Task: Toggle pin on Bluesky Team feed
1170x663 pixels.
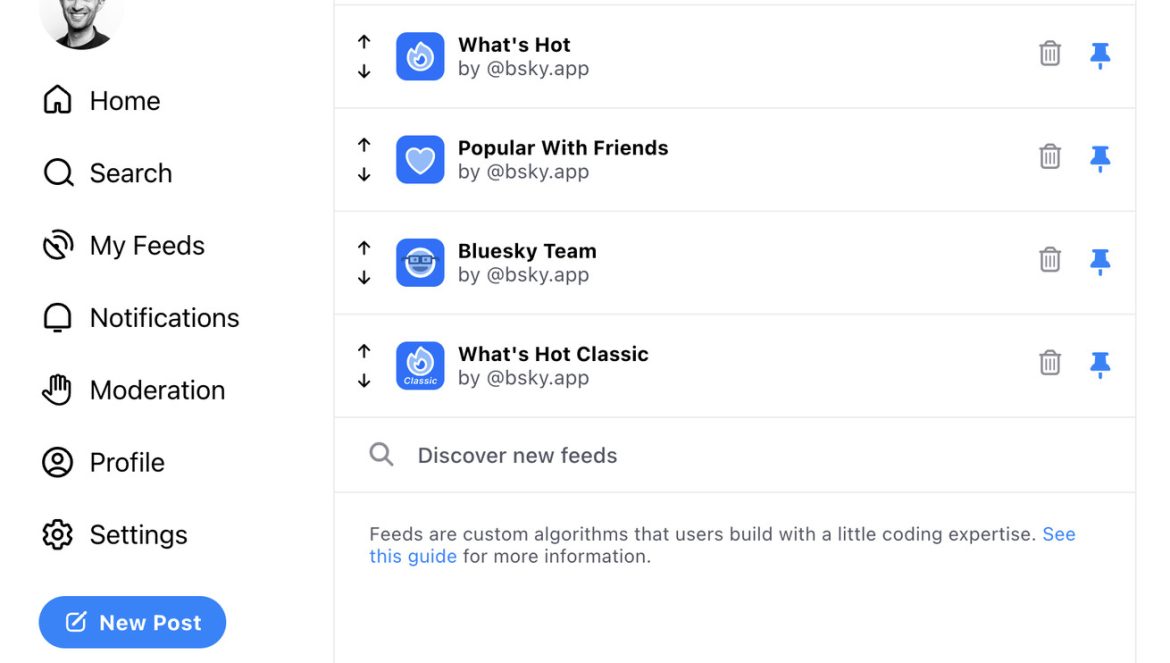Action: tap(1100, 261)
